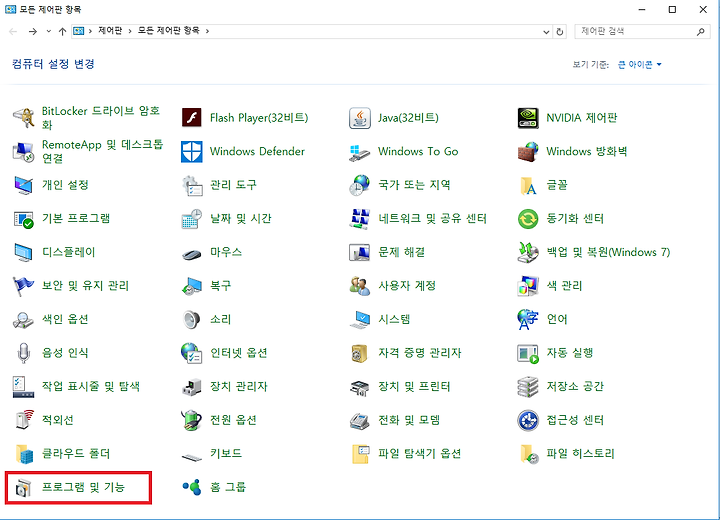Viewport: 720px width, 520px height.
Task: Open the 색인 옵션 link
Action: (x=65, y=319)
